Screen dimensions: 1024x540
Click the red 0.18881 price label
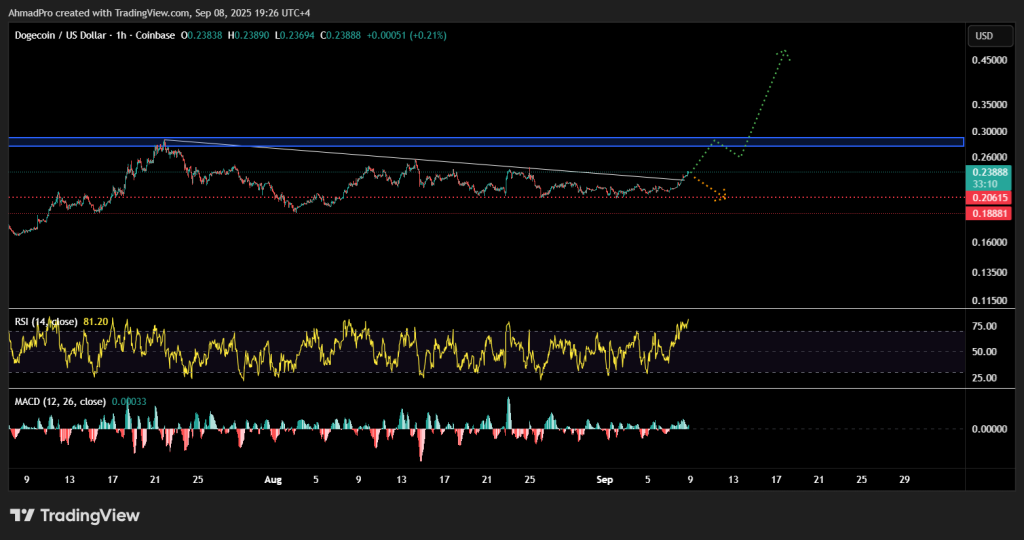[x=988, y=213]
